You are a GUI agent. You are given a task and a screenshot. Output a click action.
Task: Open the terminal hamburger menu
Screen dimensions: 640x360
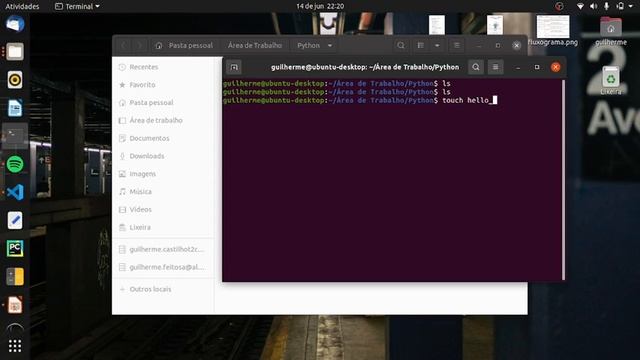[495, 67]
